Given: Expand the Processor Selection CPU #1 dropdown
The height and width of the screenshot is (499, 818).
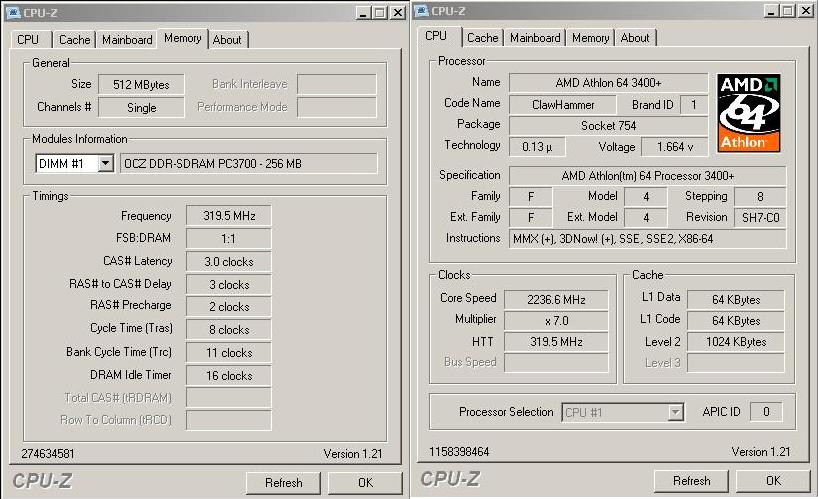Looking at the screenshot, I should 676,412.
